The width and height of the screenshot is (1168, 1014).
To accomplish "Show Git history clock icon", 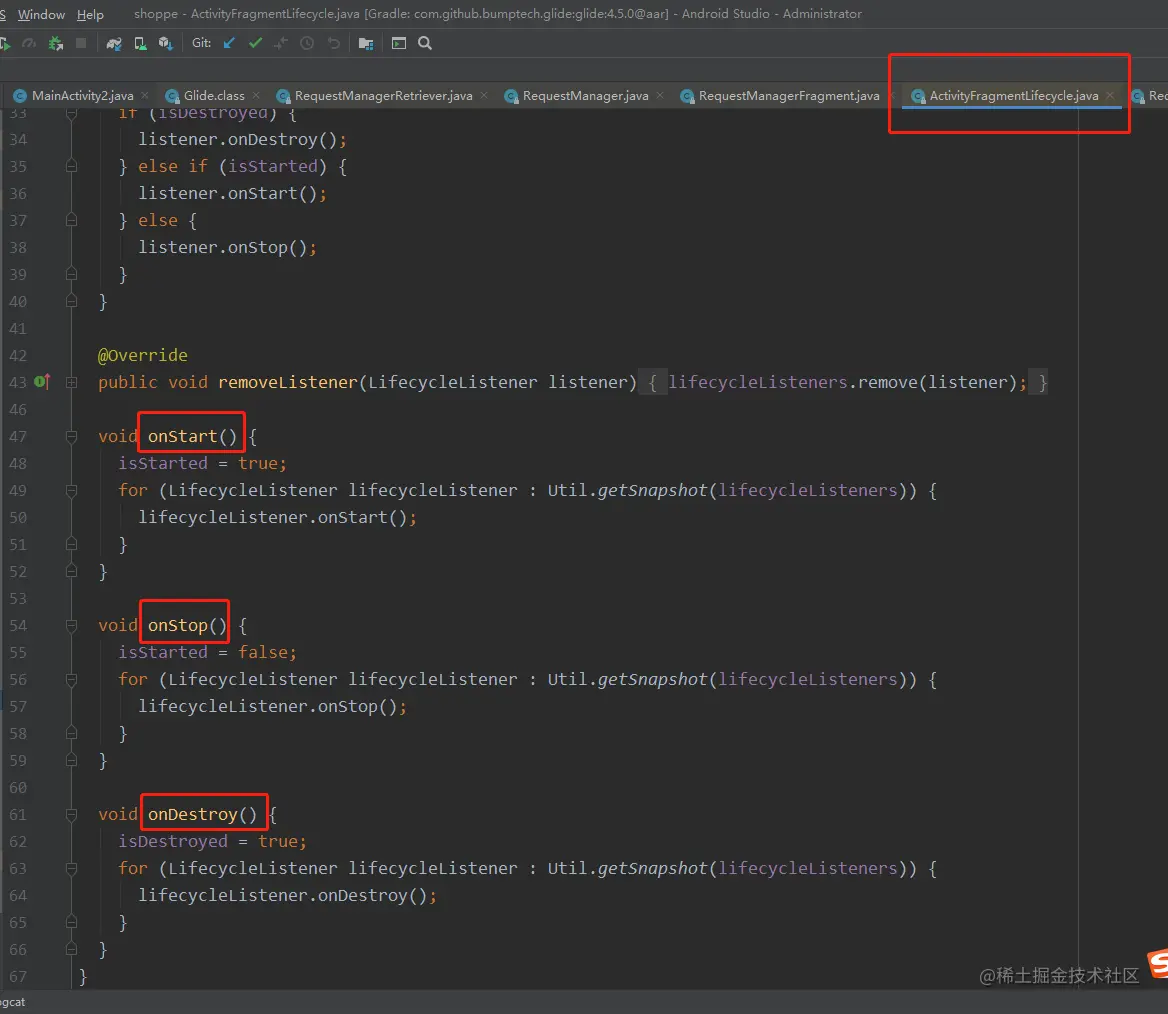I will coord(307,43).
